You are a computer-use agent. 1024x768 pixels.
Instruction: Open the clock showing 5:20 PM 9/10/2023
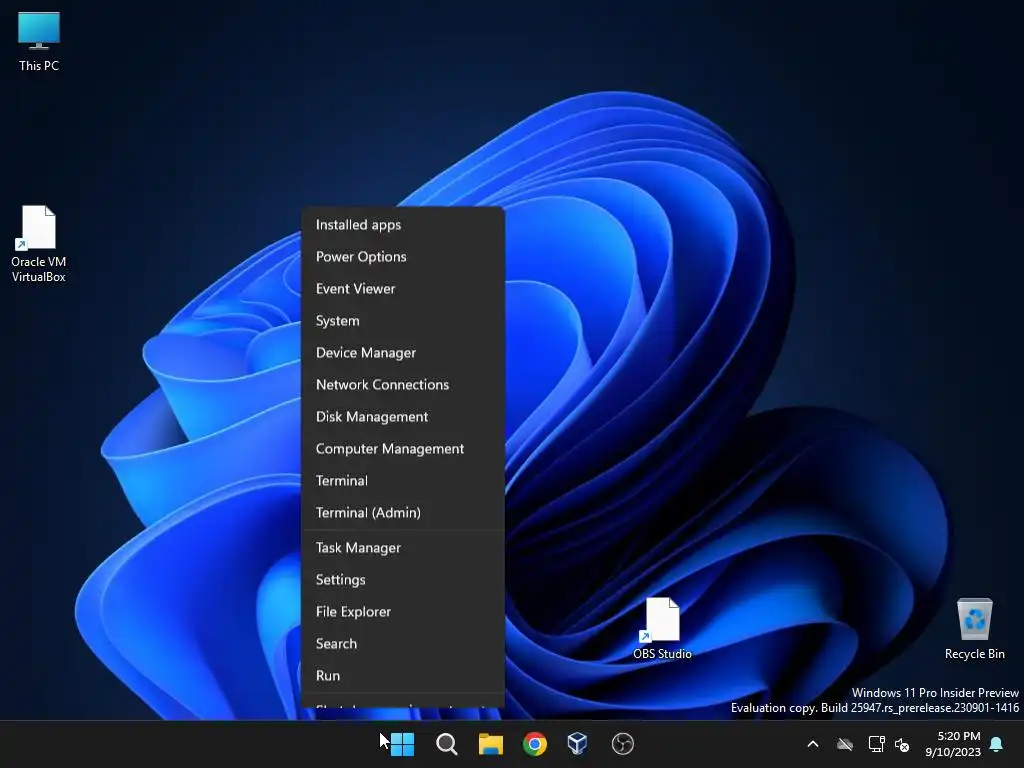pos(953,744)
